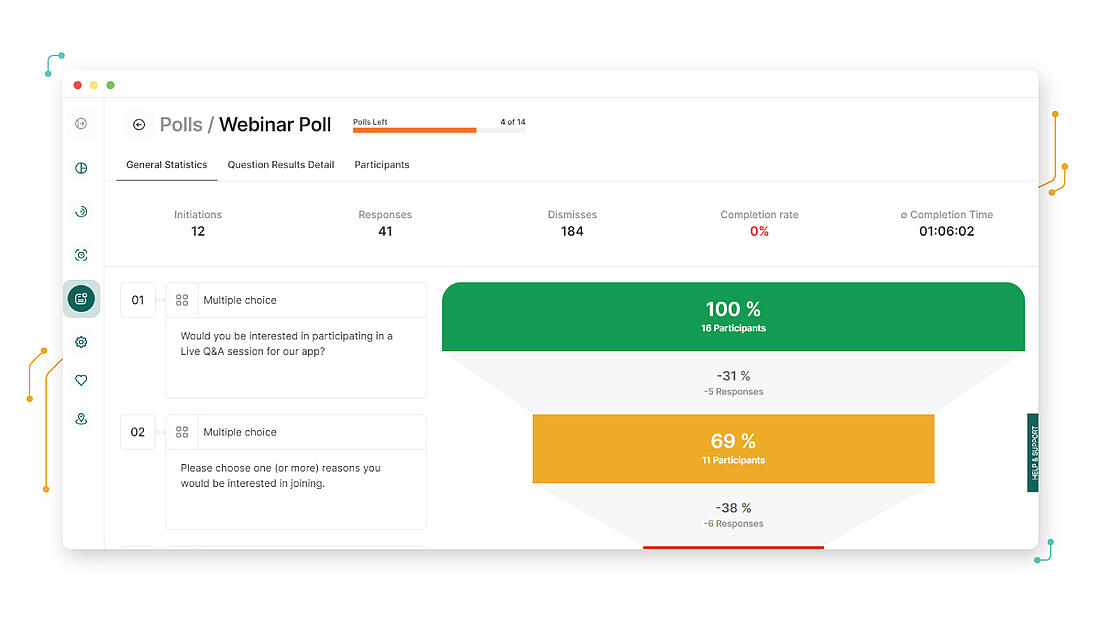1100x619 pixels.
Task: Switch to Participants tab
Action: (x=382, y=165)
